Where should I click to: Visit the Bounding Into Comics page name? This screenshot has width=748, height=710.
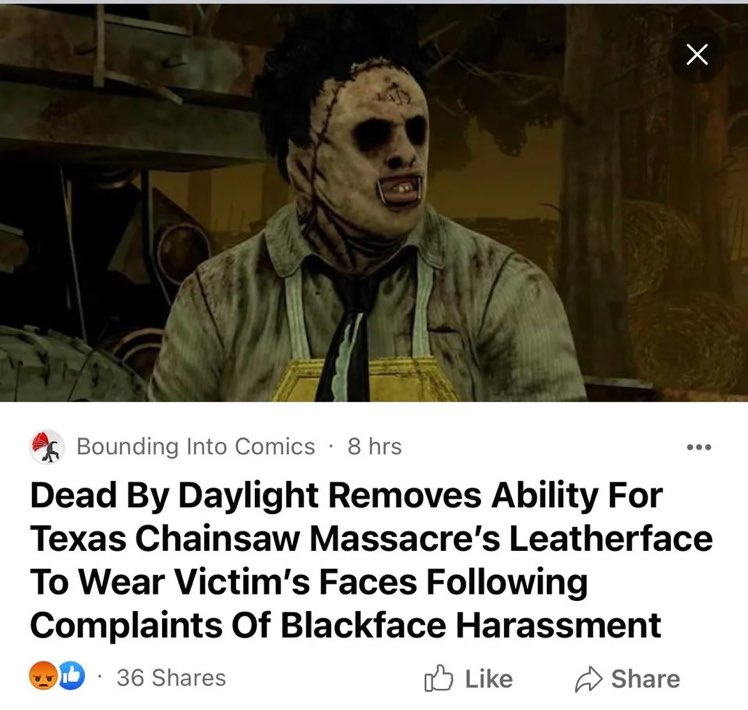[x=196, y=447]
